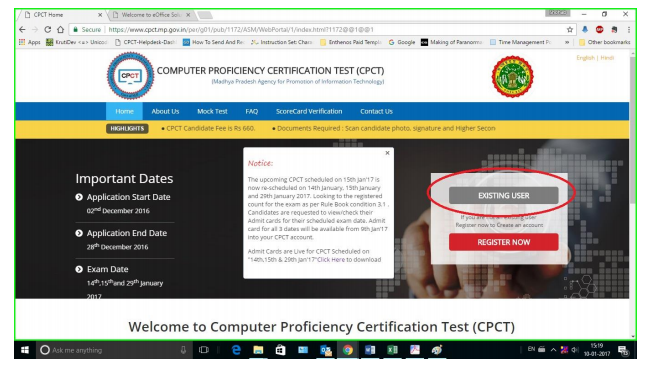Screen dimensions: 646x365
Task: Show hidden system tray icons
Action: coord(553,350)
